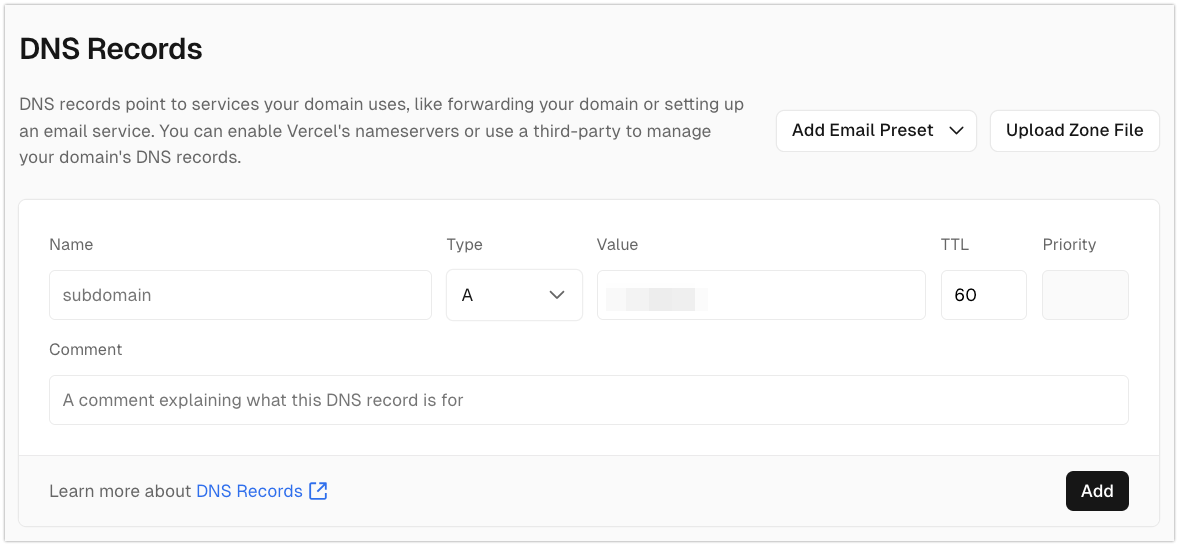Click the Type field label
Screen dimensions: 1179x546
pyautogui.click(x=464, y=244)
